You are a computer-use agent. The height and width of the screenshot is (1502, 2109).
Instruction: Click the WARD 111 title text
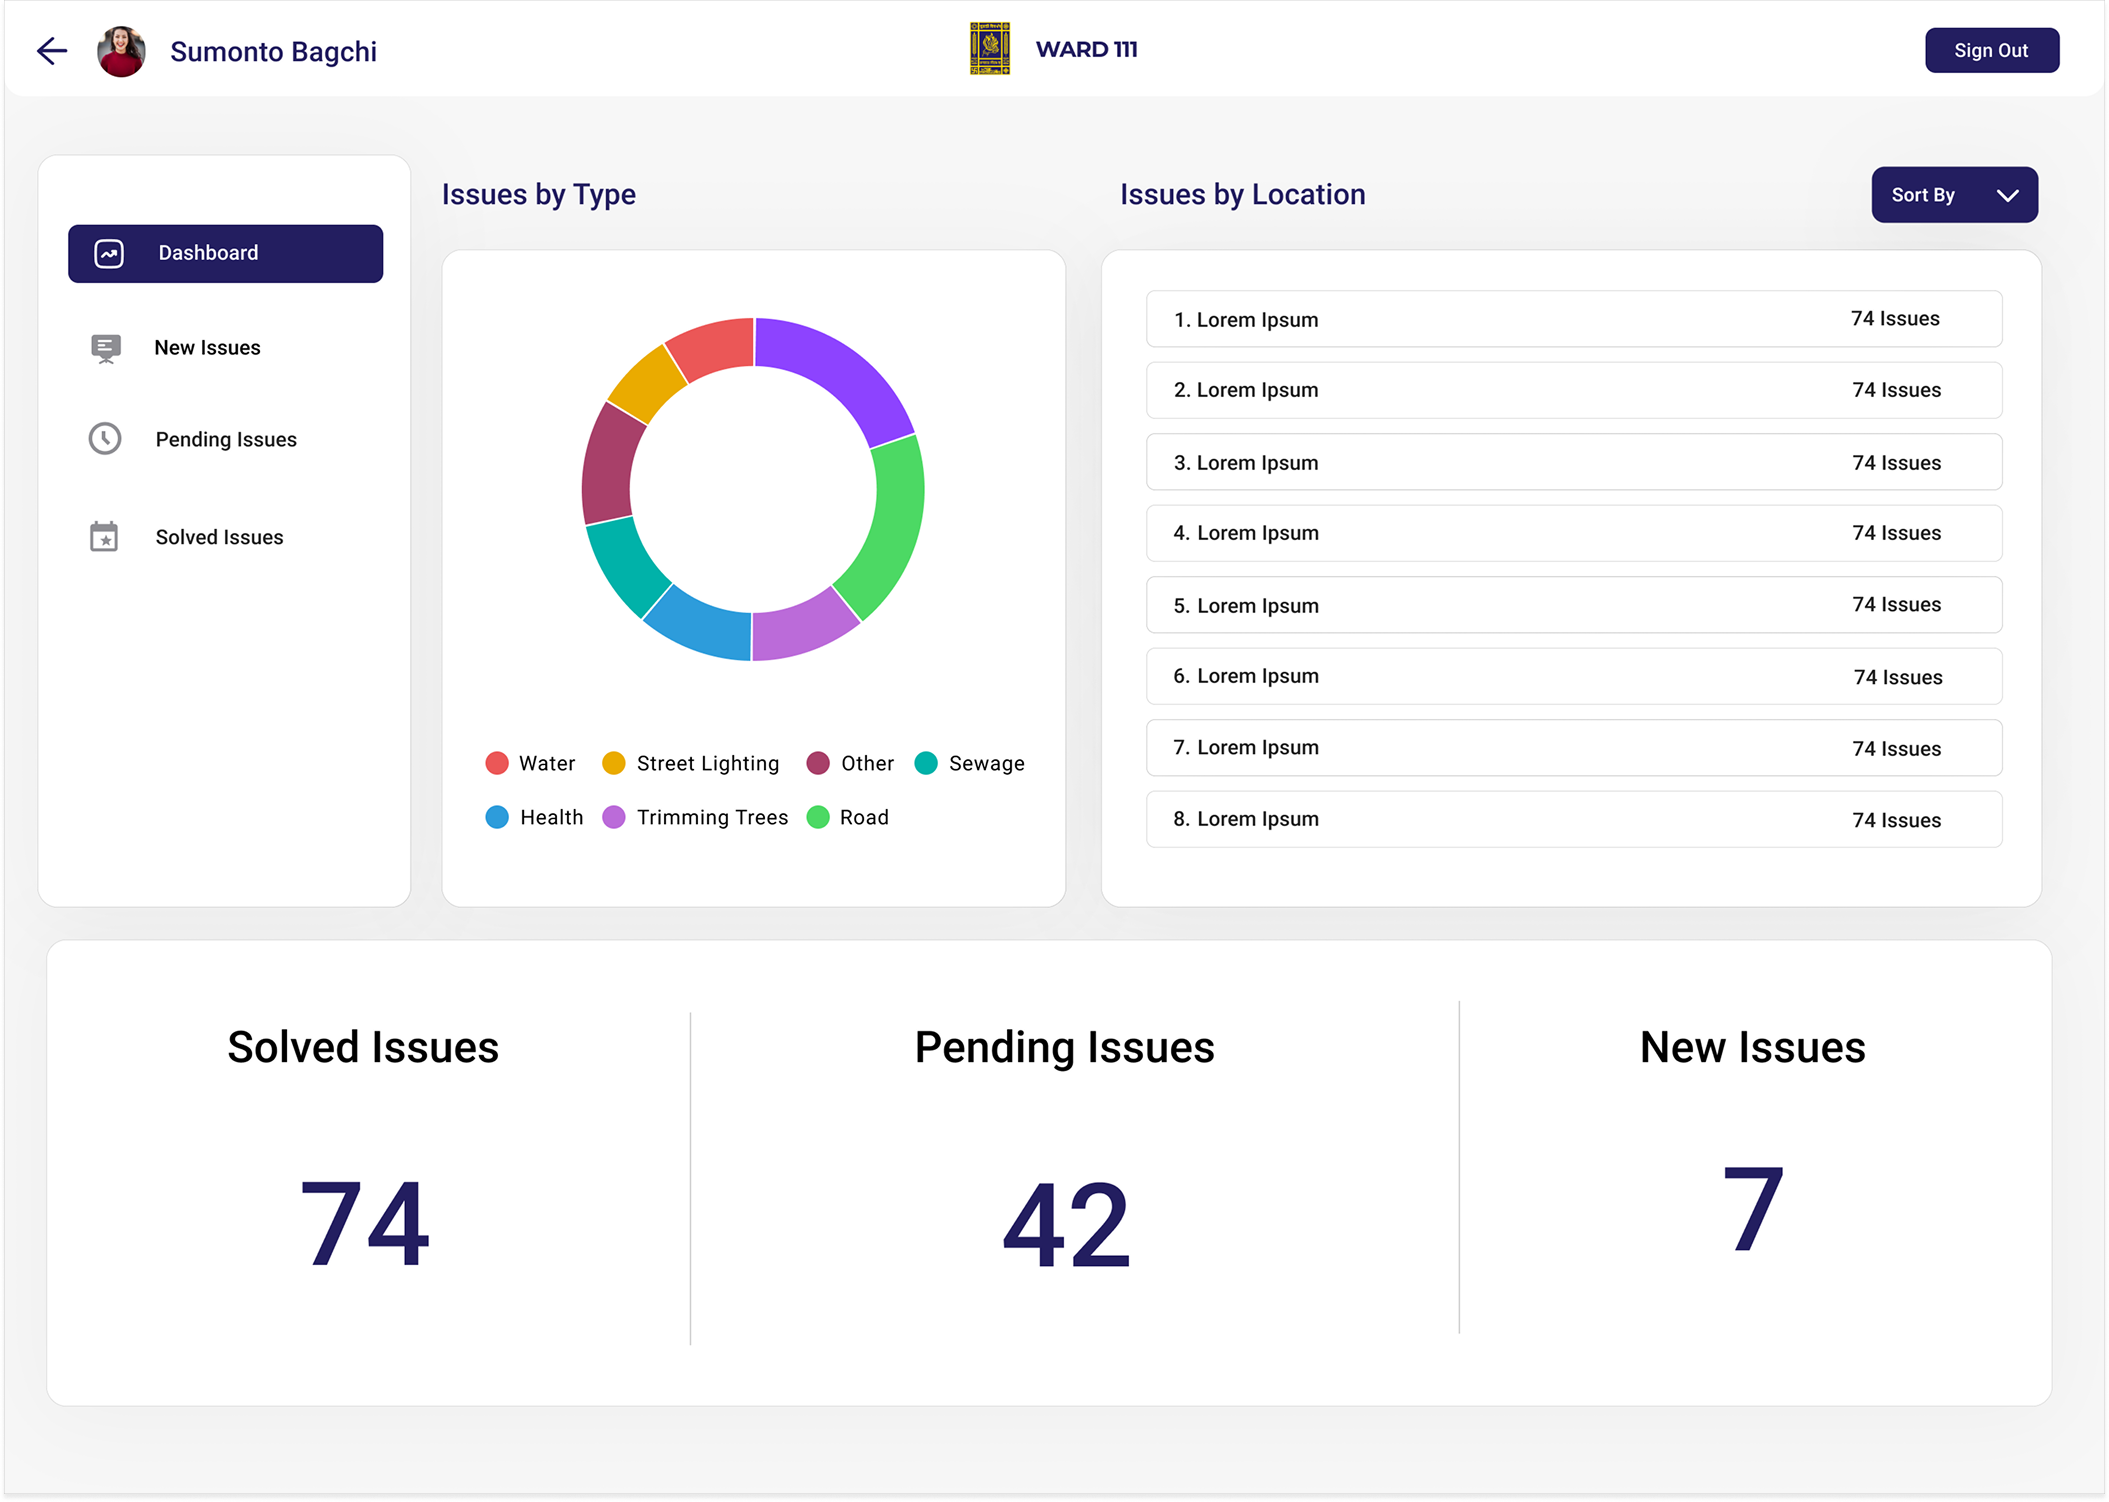click(1086, 49)
